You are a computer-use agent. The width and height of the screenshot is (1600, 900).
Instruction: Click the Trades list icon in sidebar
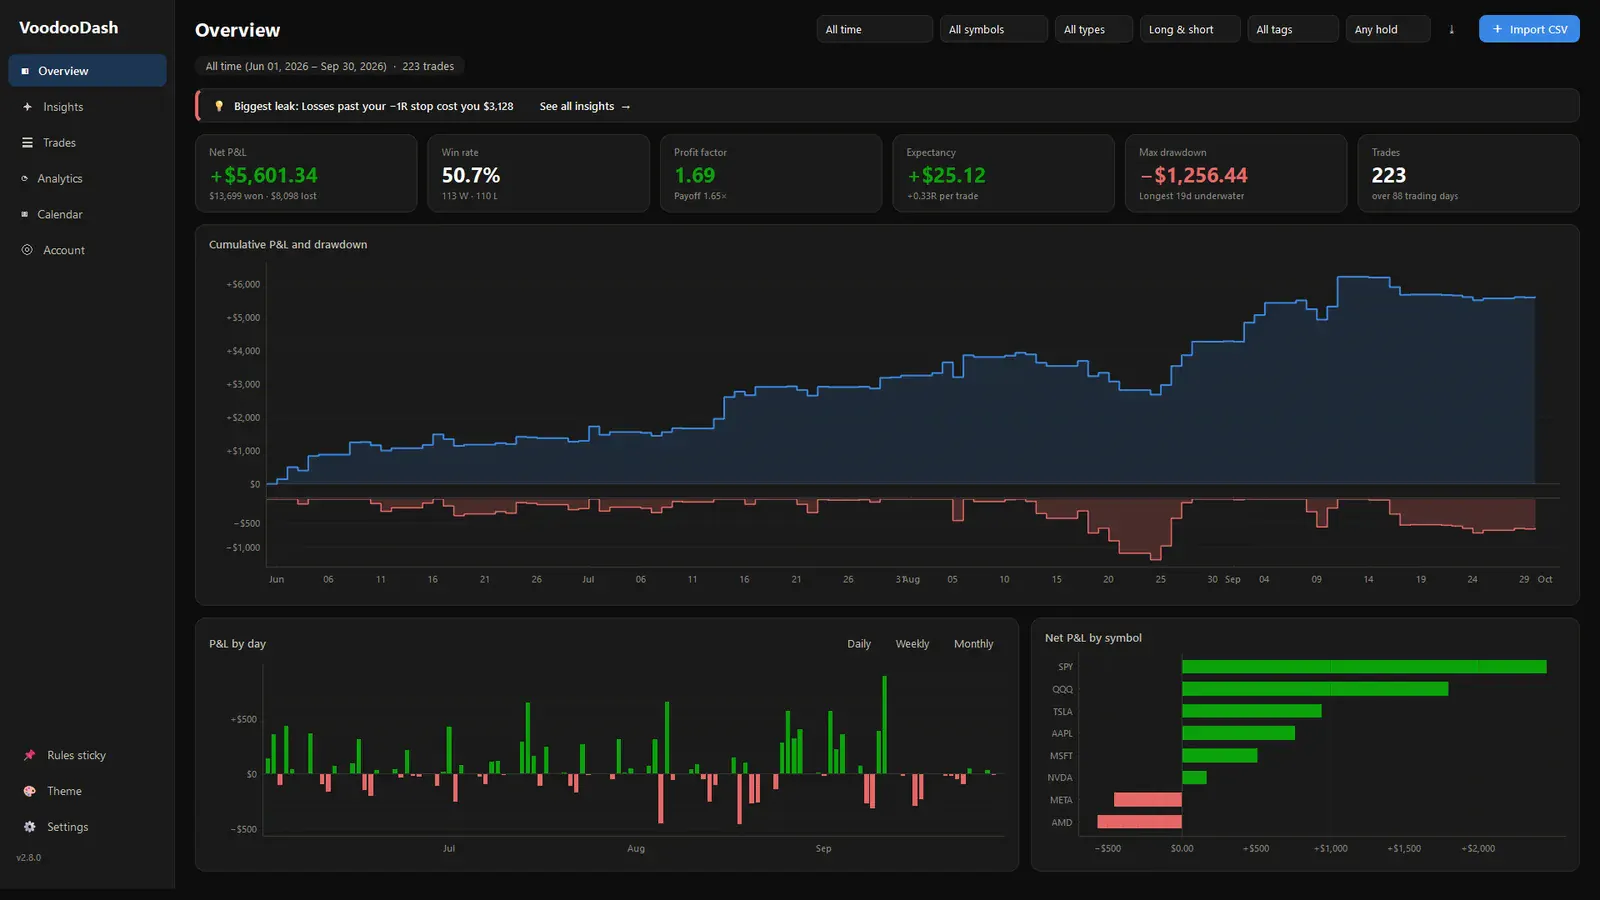coord(27,143)
